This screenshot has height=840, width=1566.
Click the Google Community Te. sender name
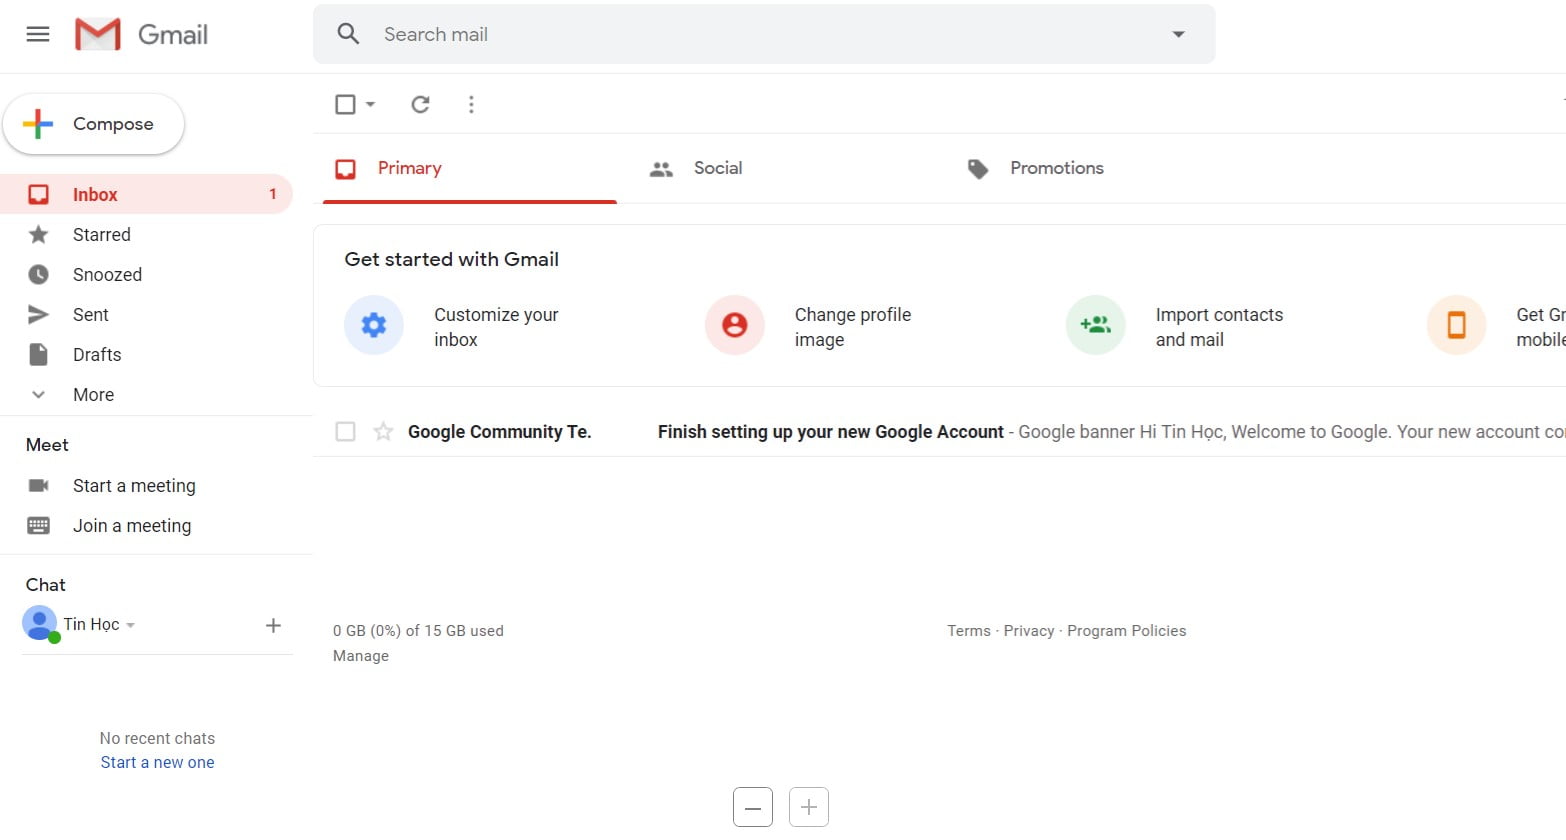click(499, 432)
